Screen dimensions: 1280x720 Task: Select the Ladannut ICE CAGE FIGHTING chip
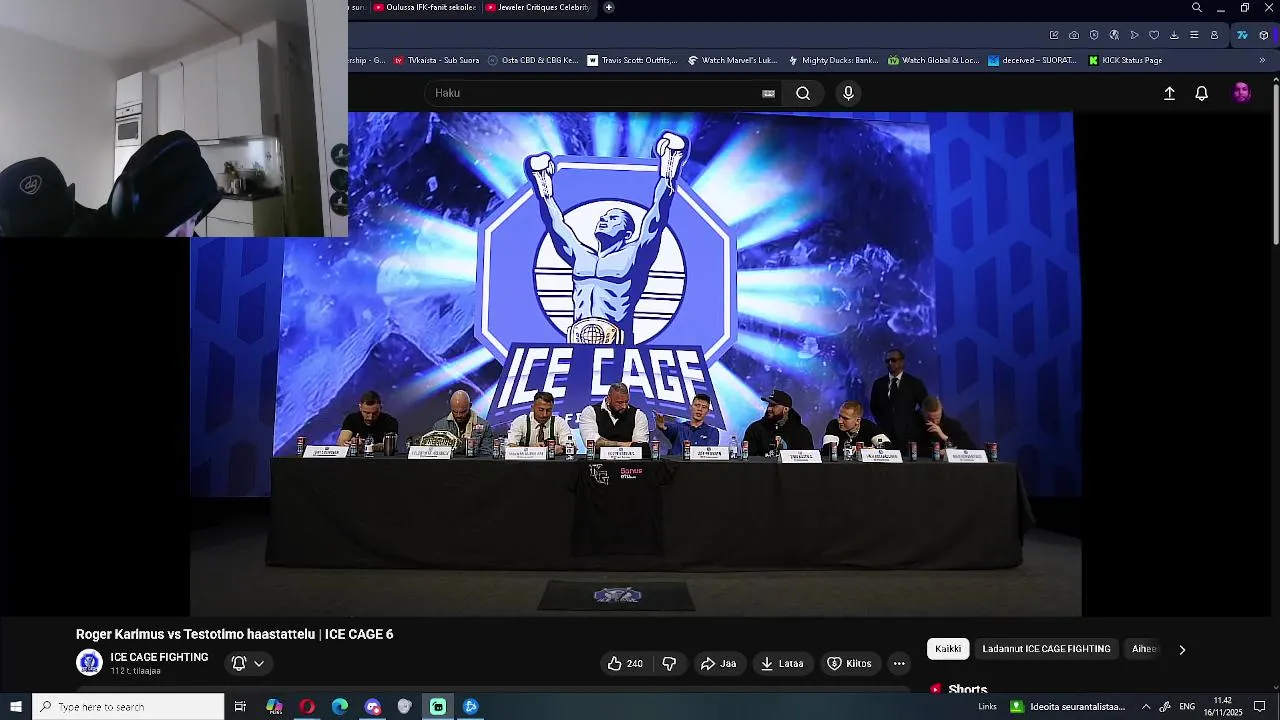1046,649
